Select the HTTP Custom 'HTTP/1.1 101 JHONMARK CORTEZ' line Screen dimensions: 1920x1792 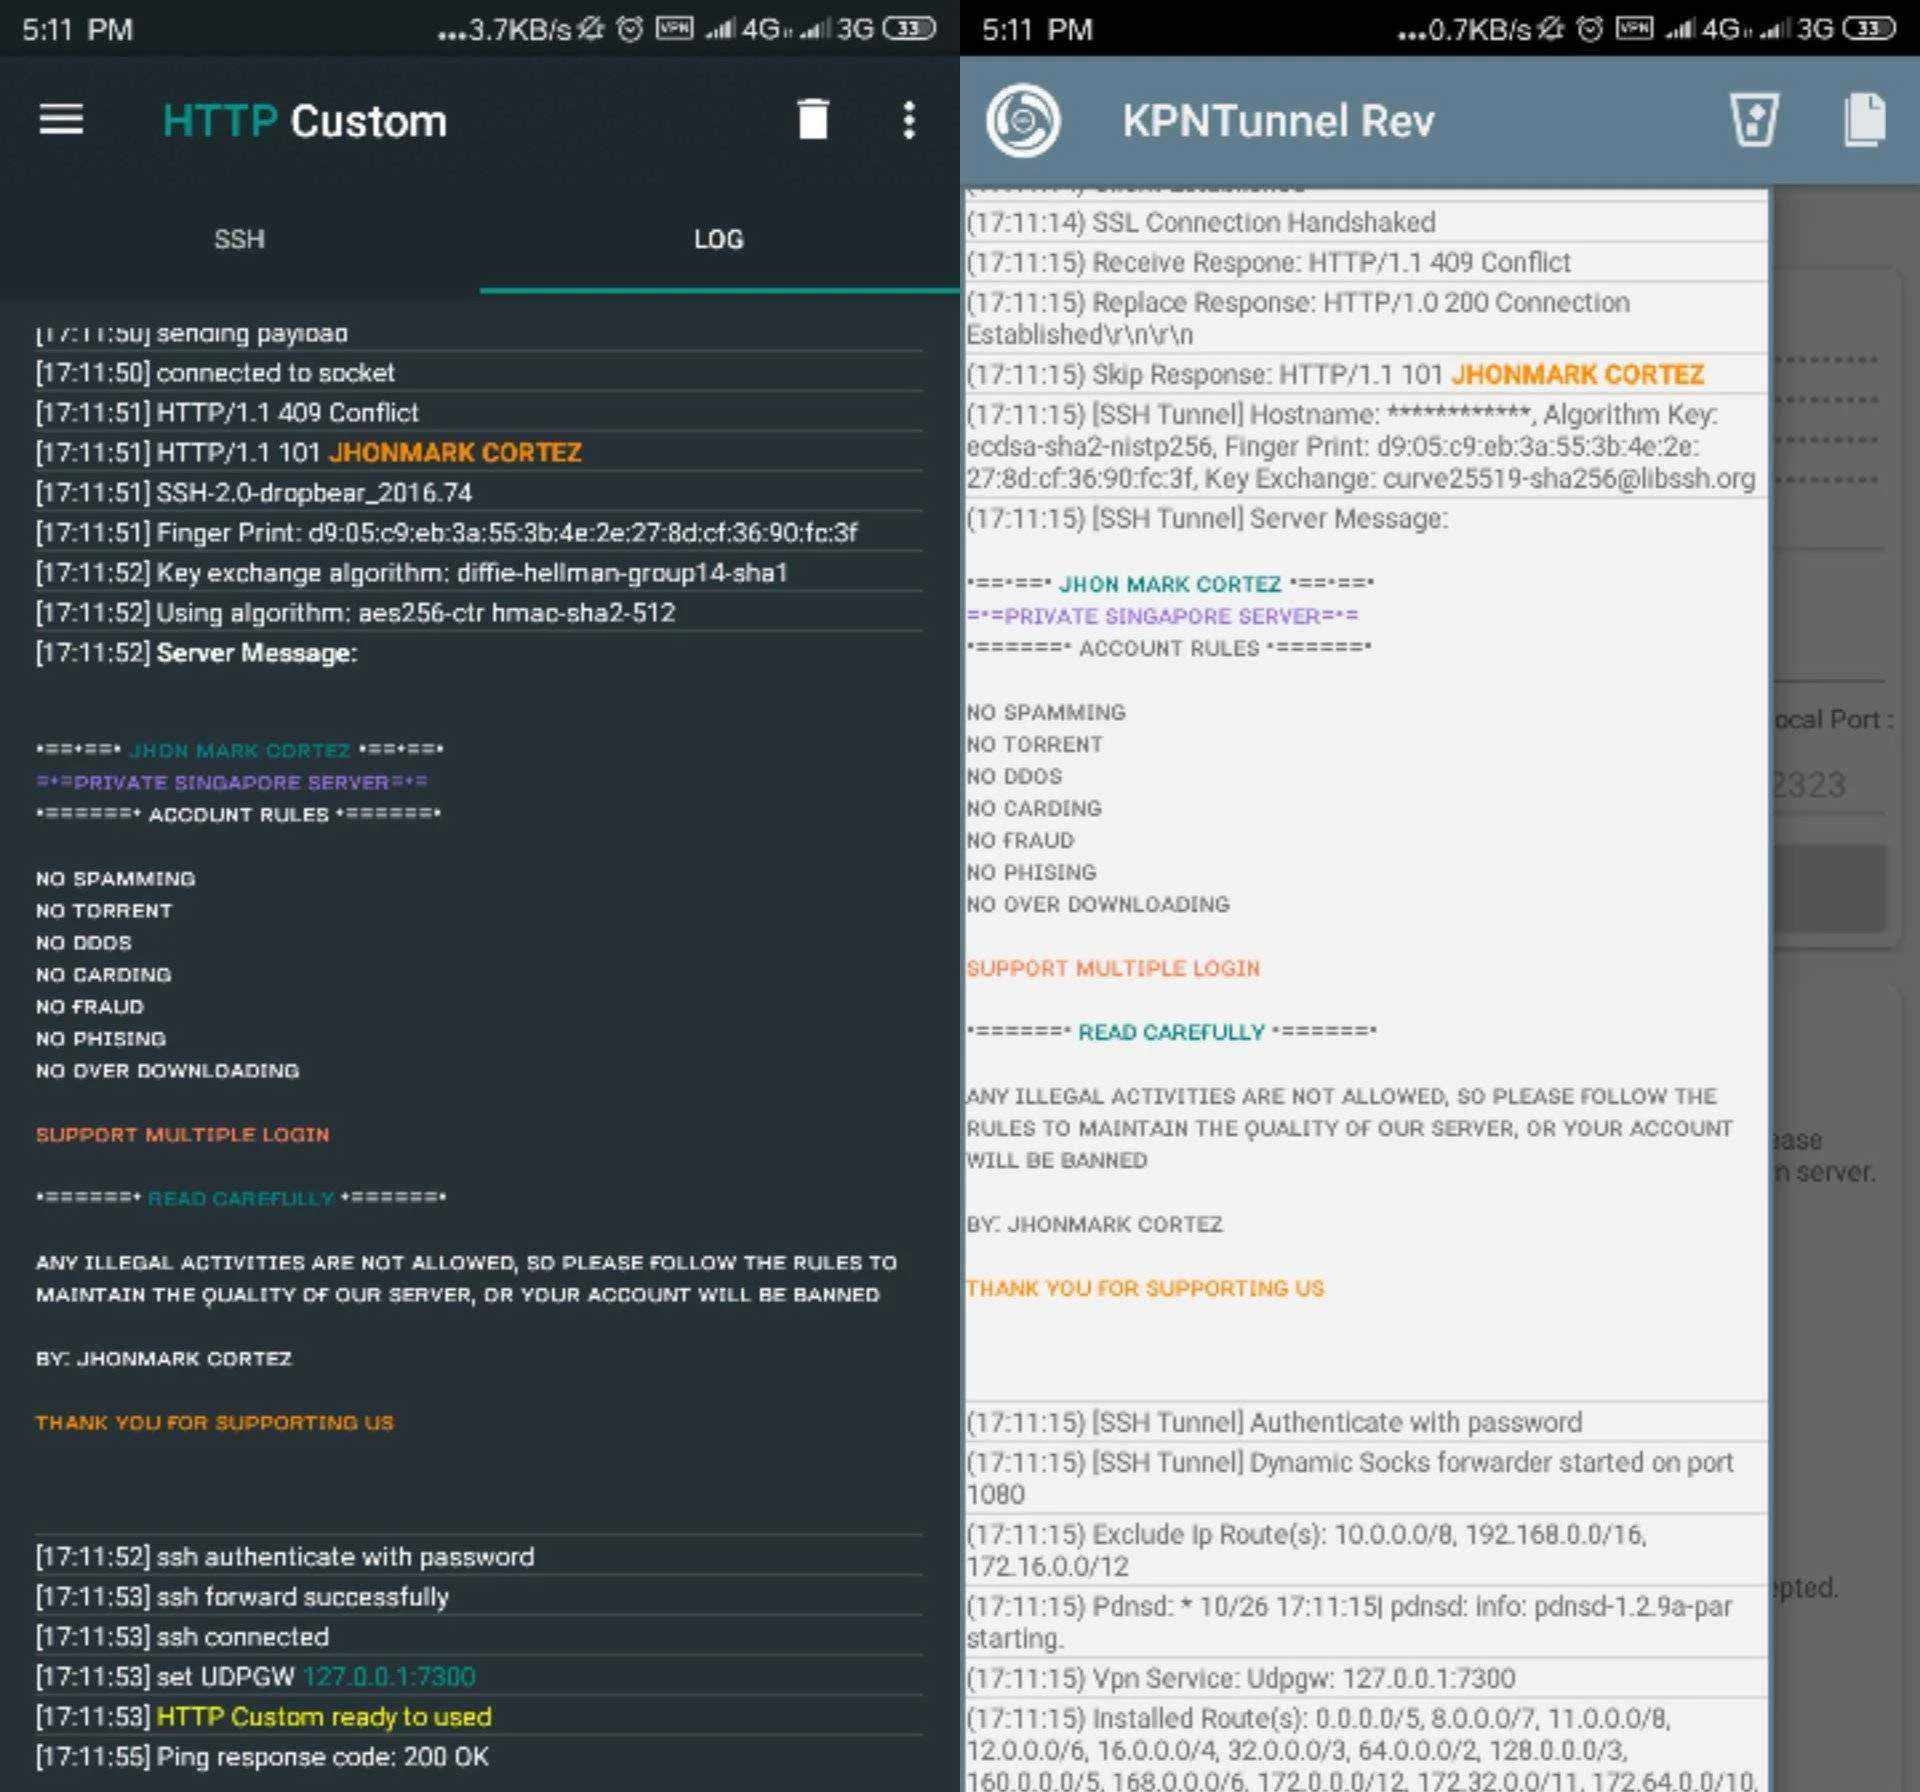[479, 452]
